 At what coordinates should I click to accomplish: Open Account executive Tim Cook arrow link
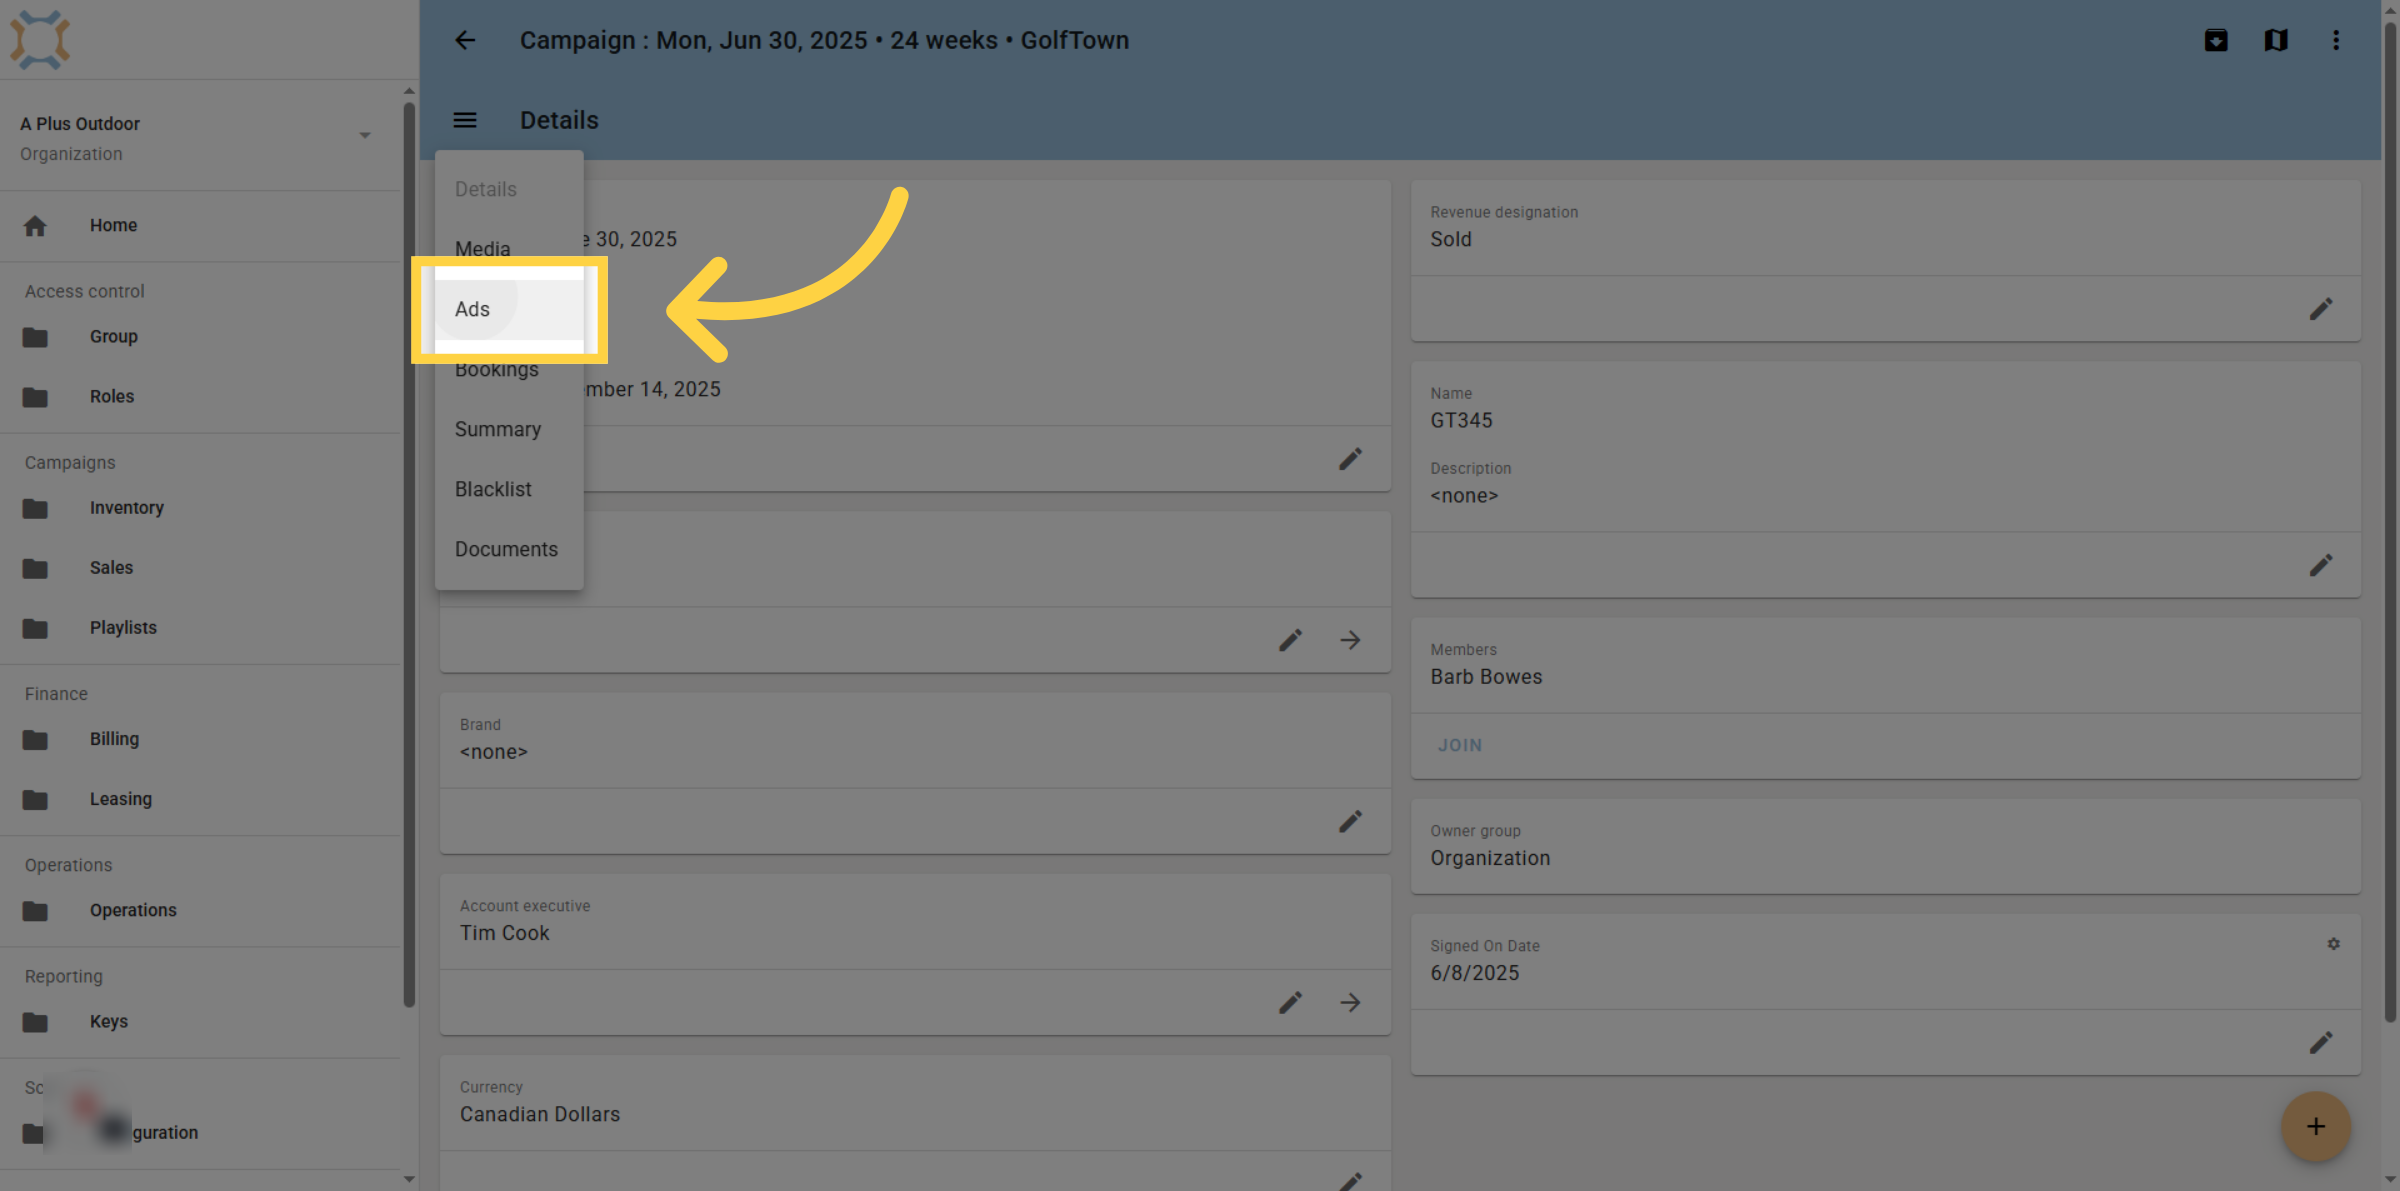click(1351, 1002)
